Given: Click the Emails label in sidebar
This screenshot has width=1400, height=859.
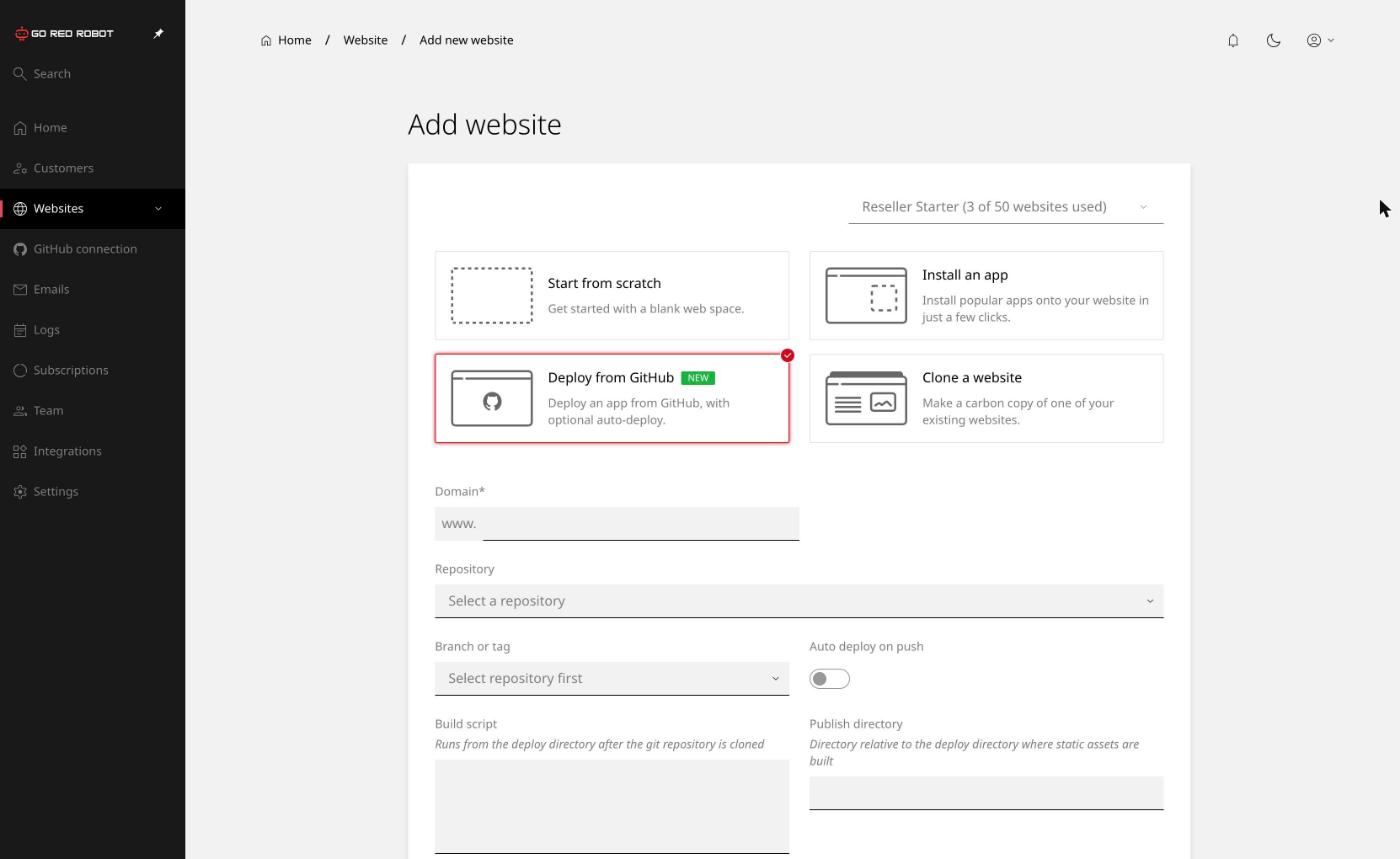Looking at the screenshot, I should point(51,290).
